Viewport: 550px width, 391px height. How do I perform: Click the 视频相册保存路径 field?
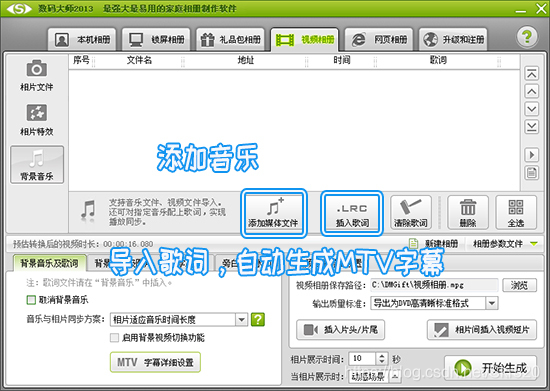(x=435, y=285)
